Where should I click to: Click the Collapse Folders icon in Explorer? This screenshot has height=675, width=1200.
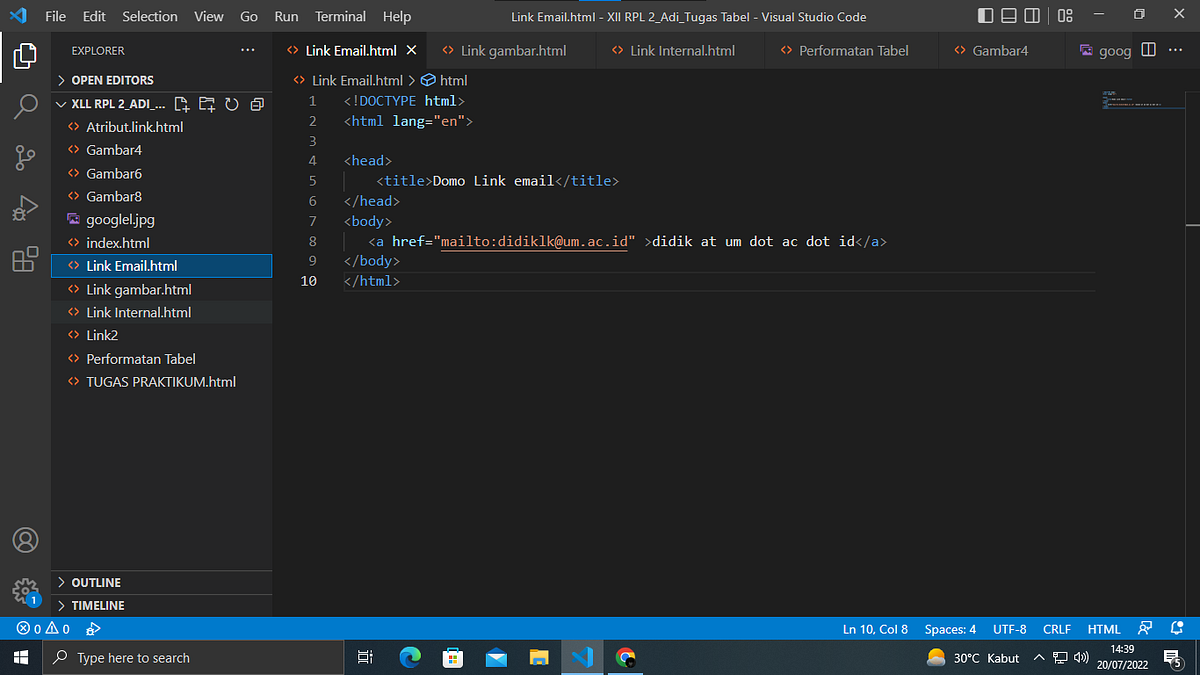click(257, 103)
